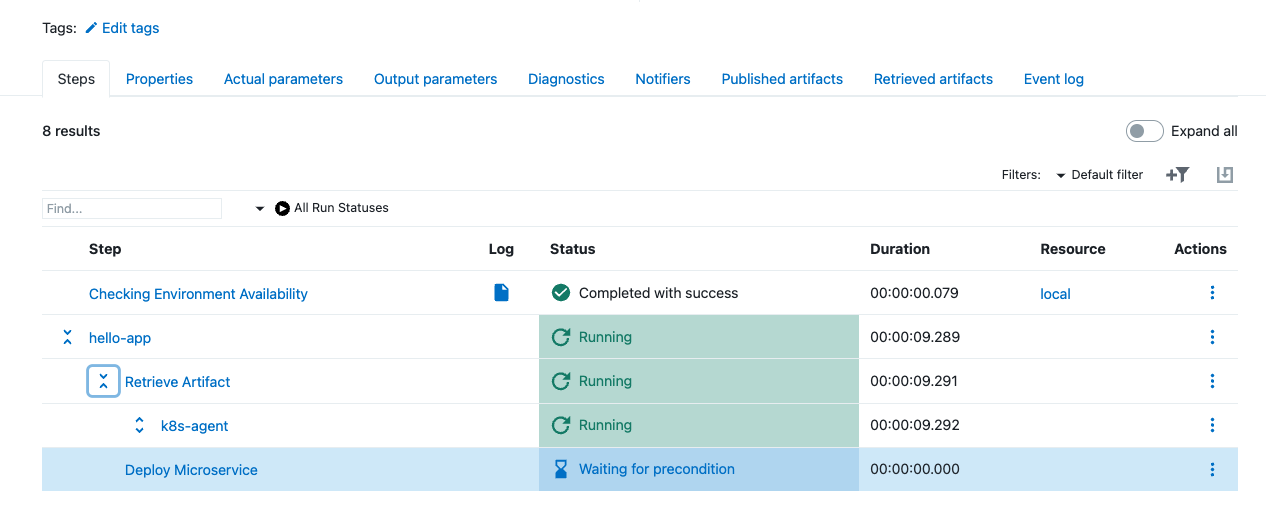Image resolution: width=1266 pixels, height=516 pixels.
Task: Collapse the hello-app step group
Action: click(x=67, y=338)
